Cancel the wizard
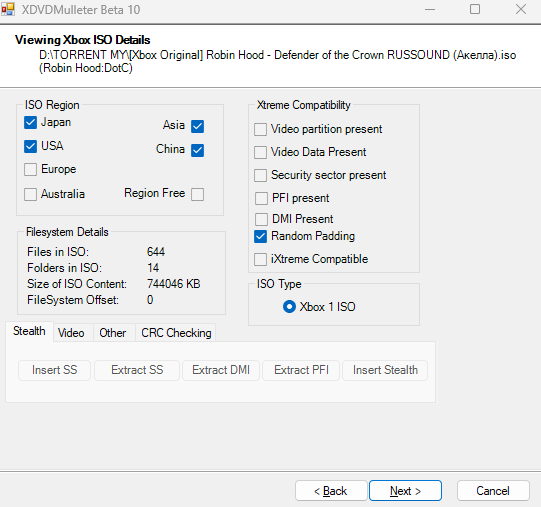 pyautogui.click(x=493, y=491)
